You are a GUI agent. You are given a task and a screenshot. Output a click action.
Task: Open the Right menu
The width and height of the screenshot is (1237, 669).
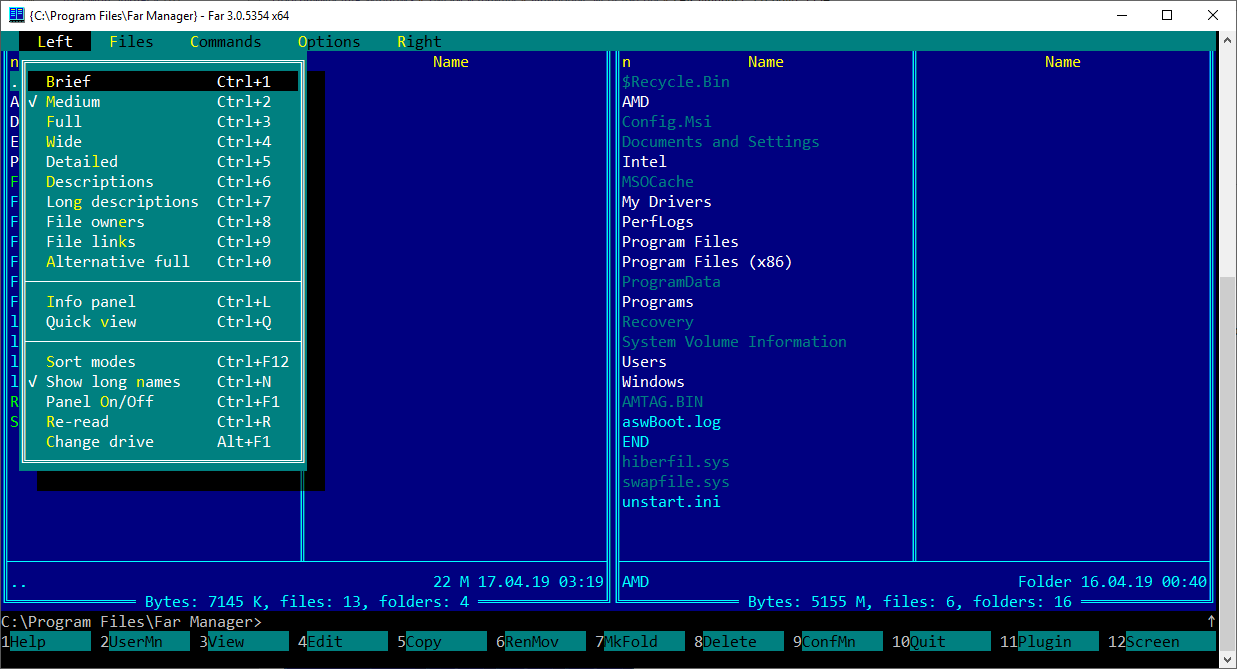point(419,42)
